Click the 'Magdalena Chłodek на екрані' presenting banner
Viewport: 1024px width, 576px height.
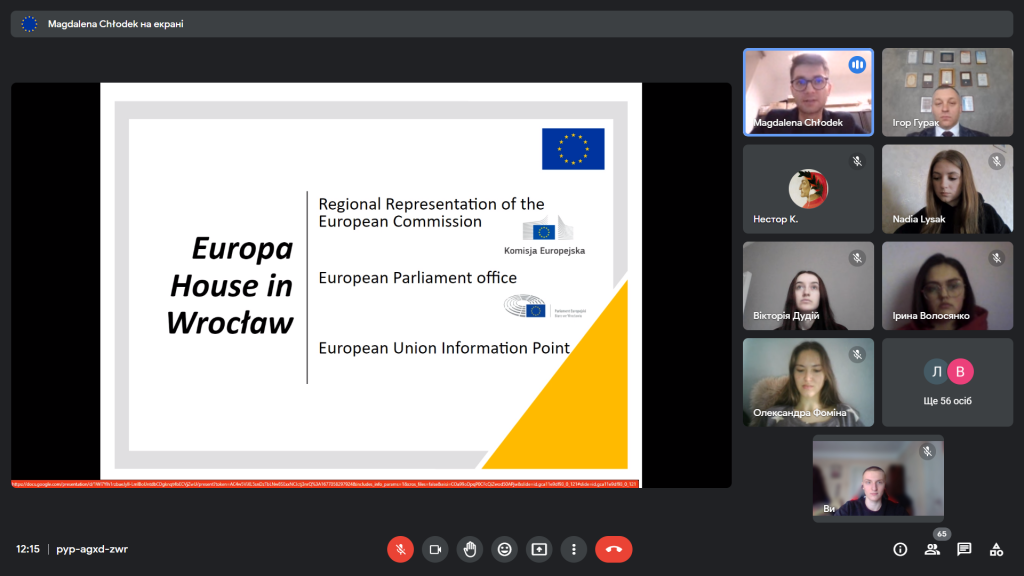point(115,24)
